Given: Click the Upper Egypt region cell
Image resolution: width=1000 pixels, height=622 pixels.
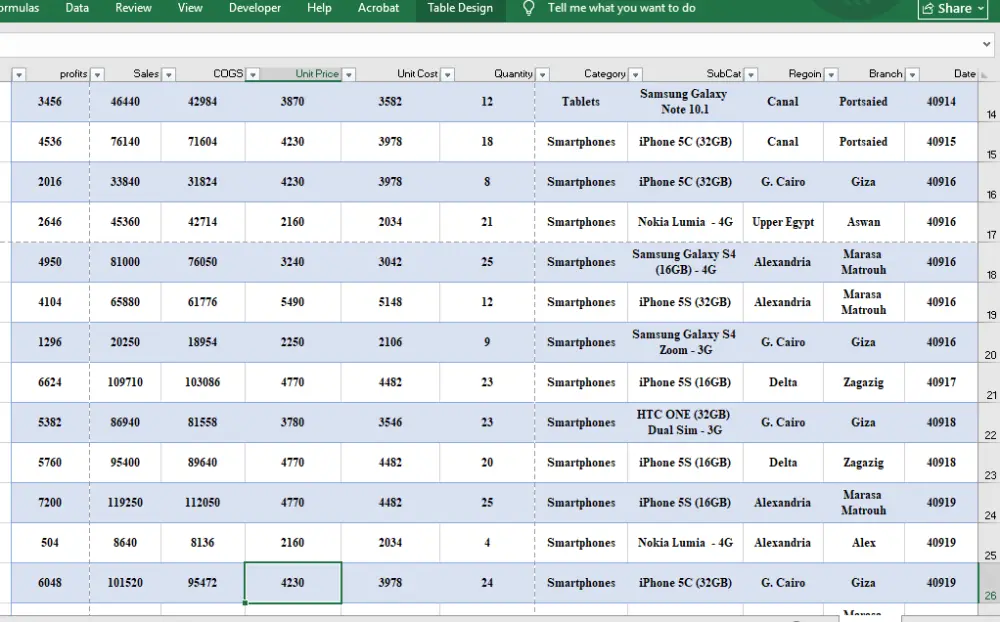Looking at the screenshot, I should (x=783, y=222).
